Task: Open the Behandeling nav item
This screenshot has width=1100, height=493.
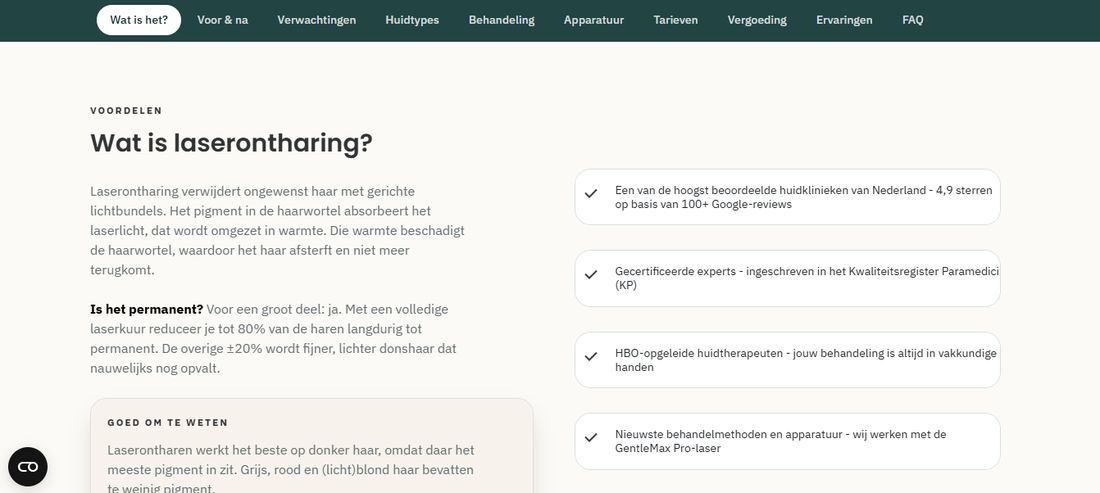Action: [x=502, y=20]
